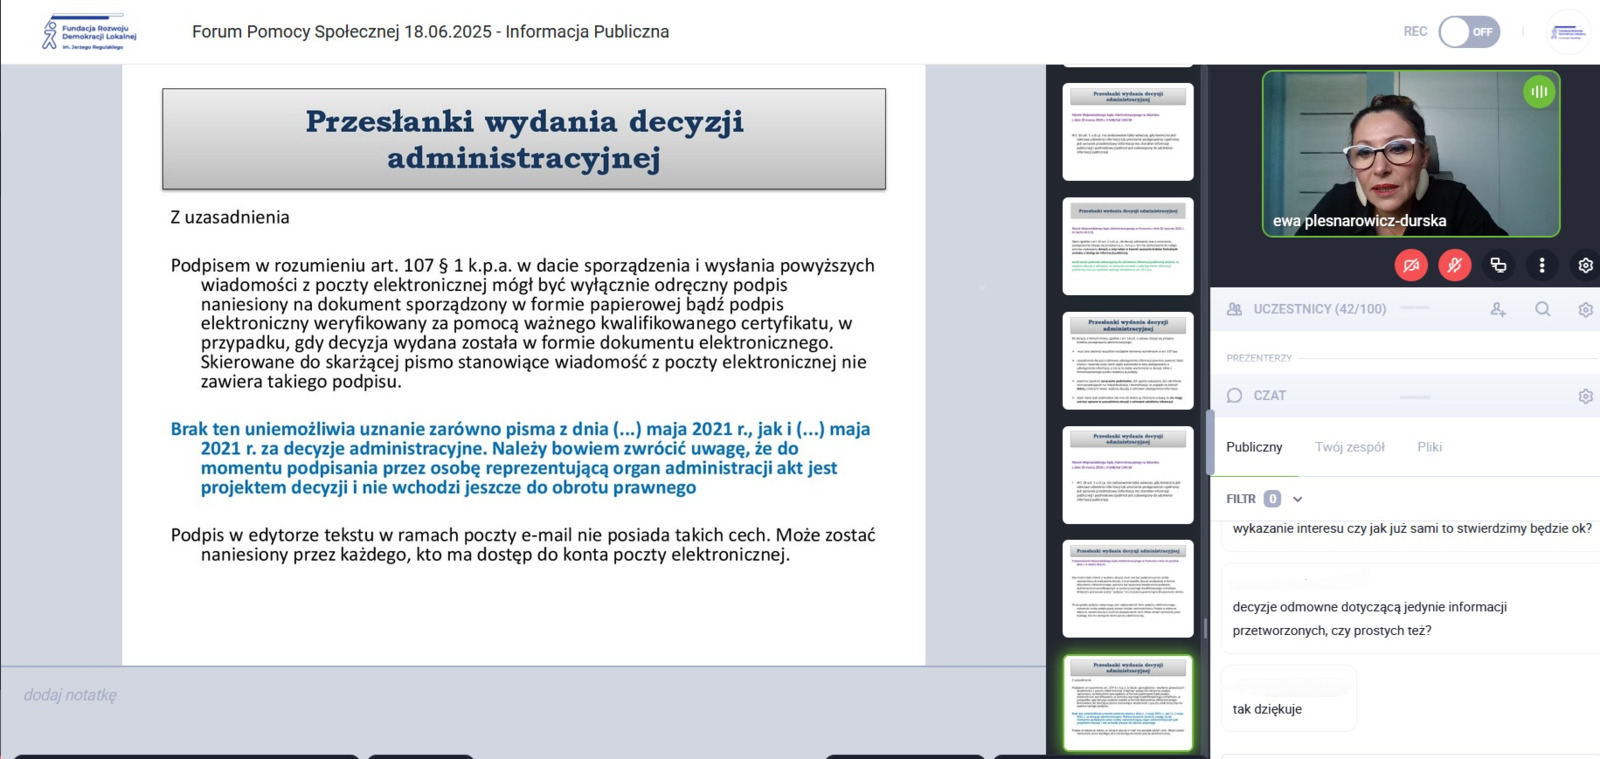
Task: Select the first fully visible slide thumbnail
Action: [1128, 132]
